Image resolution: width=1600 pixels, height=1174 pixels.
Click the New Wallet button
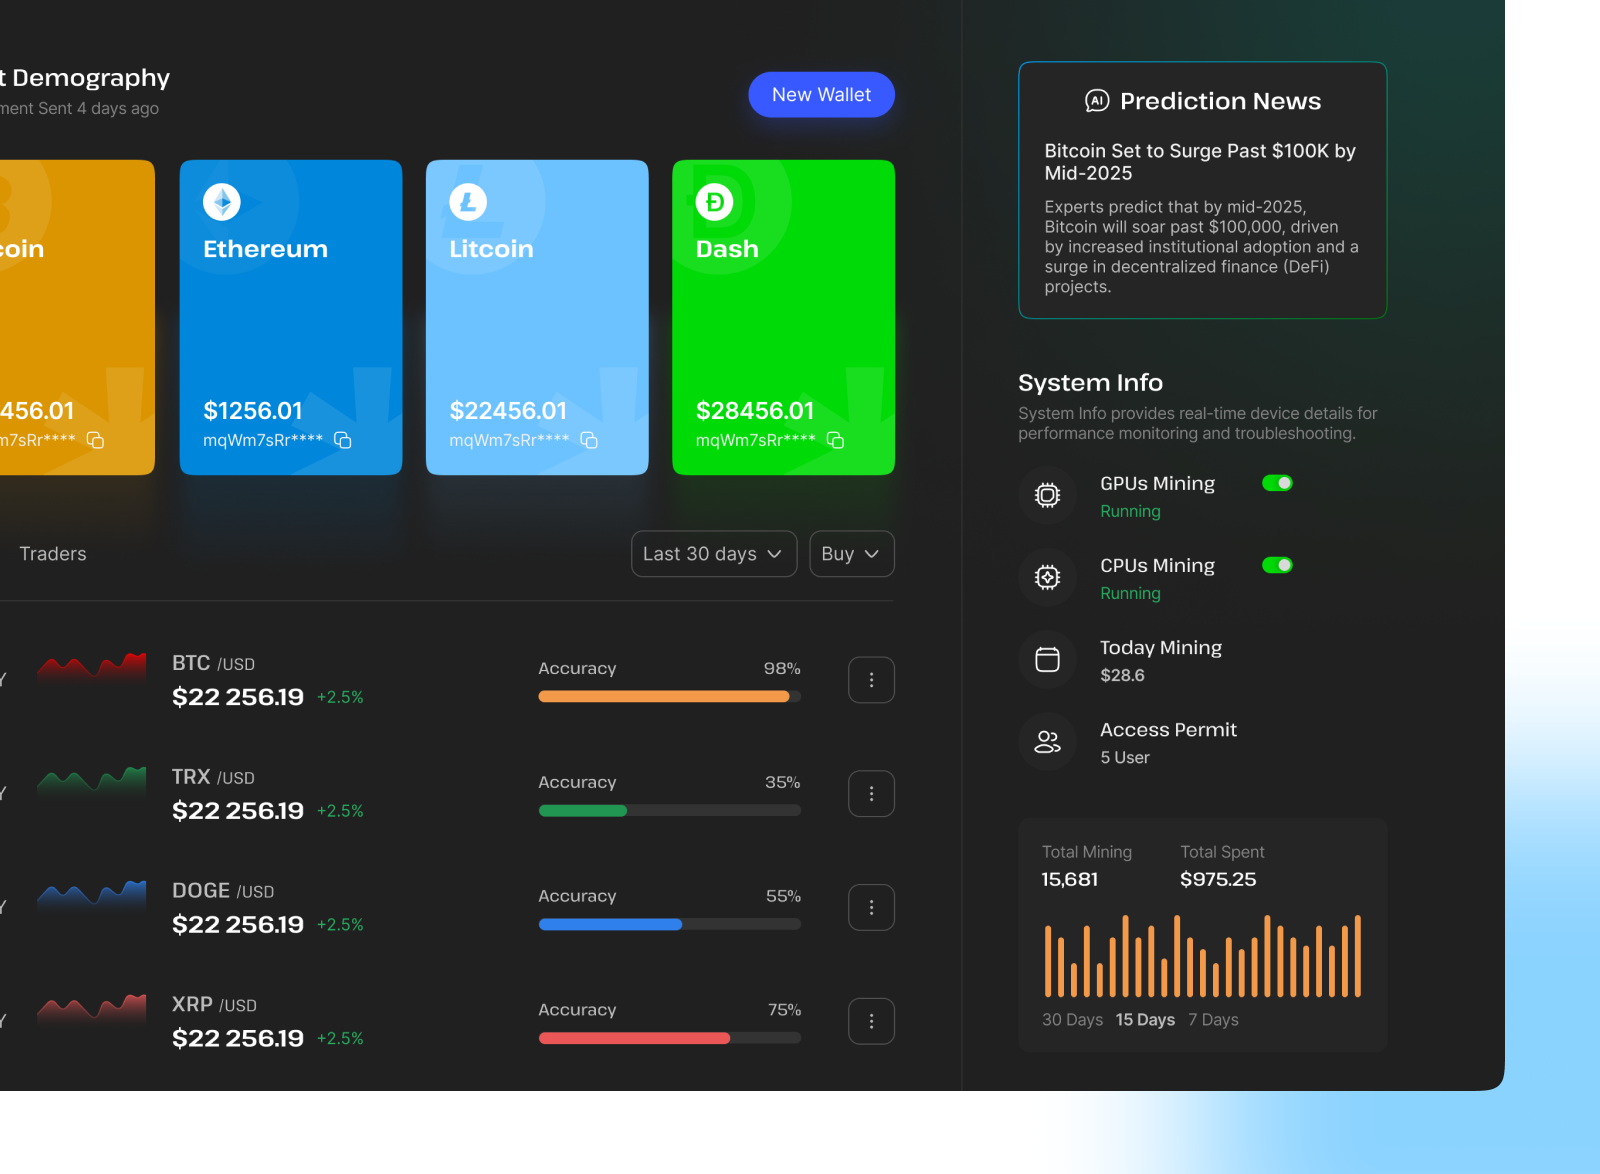pos(821,94)
